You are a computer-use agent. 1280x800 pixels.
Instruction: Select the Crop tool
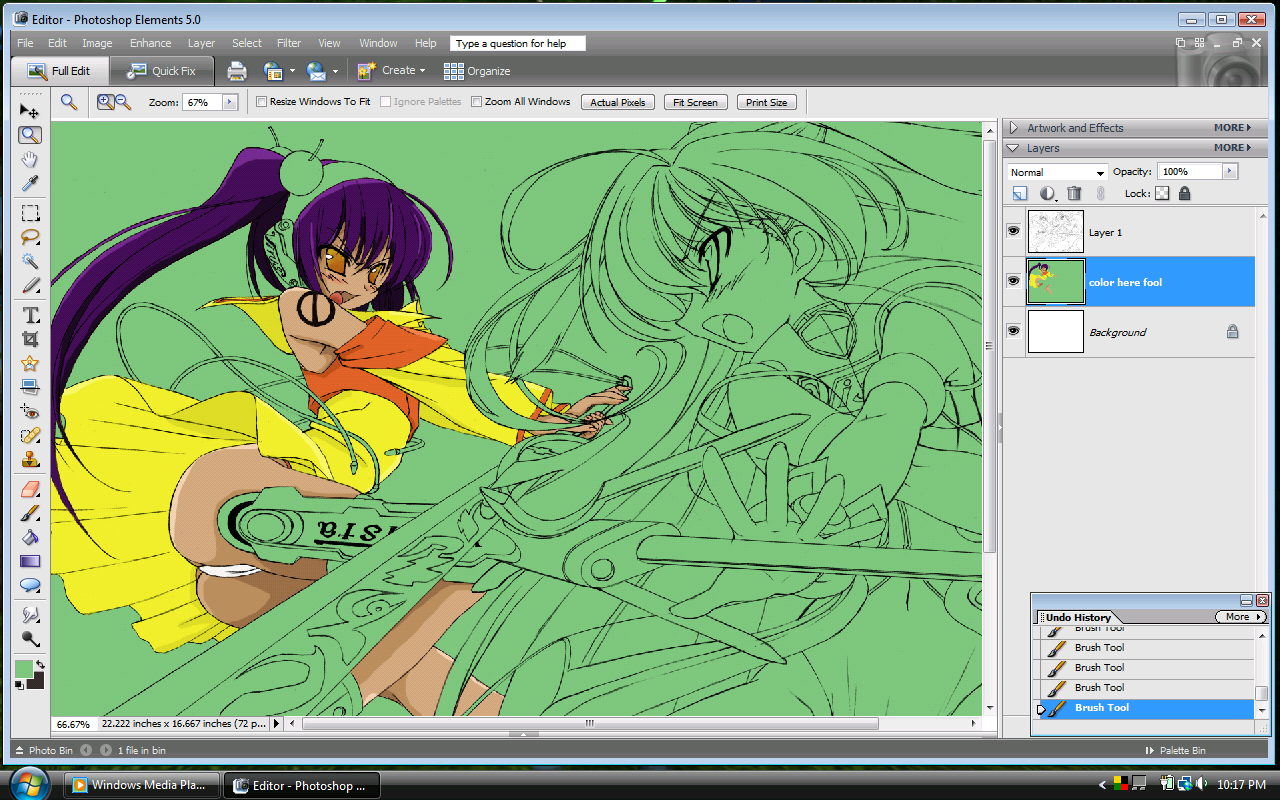pos(30,339)
